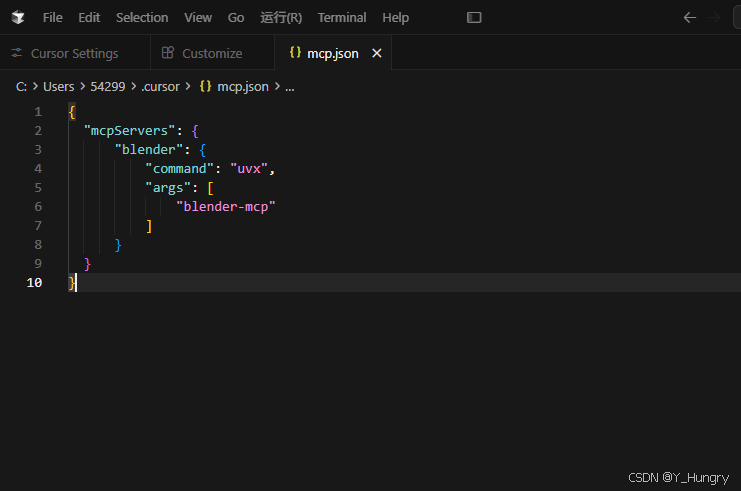The image size is (741, 491).
Task: Expand the .cursor breadcrumb folder
Action: coord(161,86)
